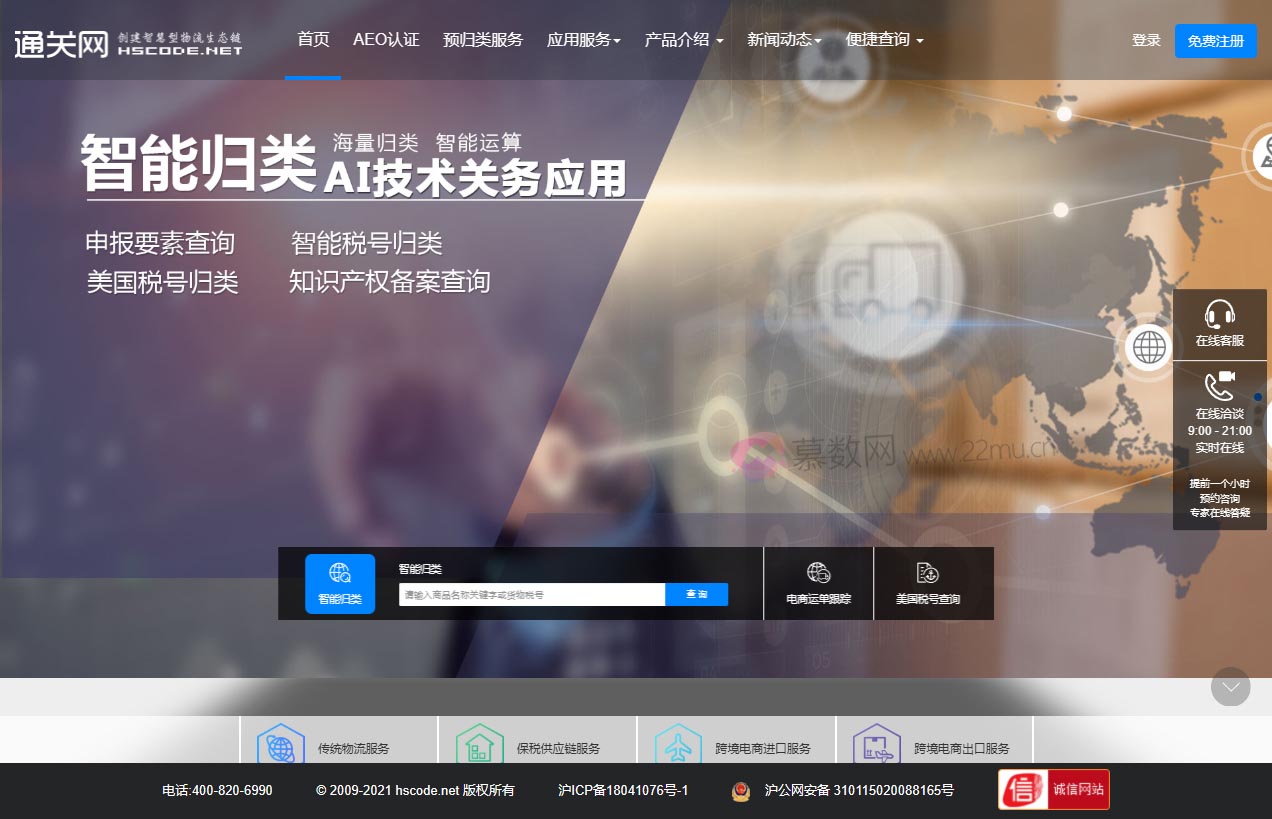This screenshot has width=1272, height=819.
Task: Switch to the 首页 menu item
Action: (x=312, y=40)
